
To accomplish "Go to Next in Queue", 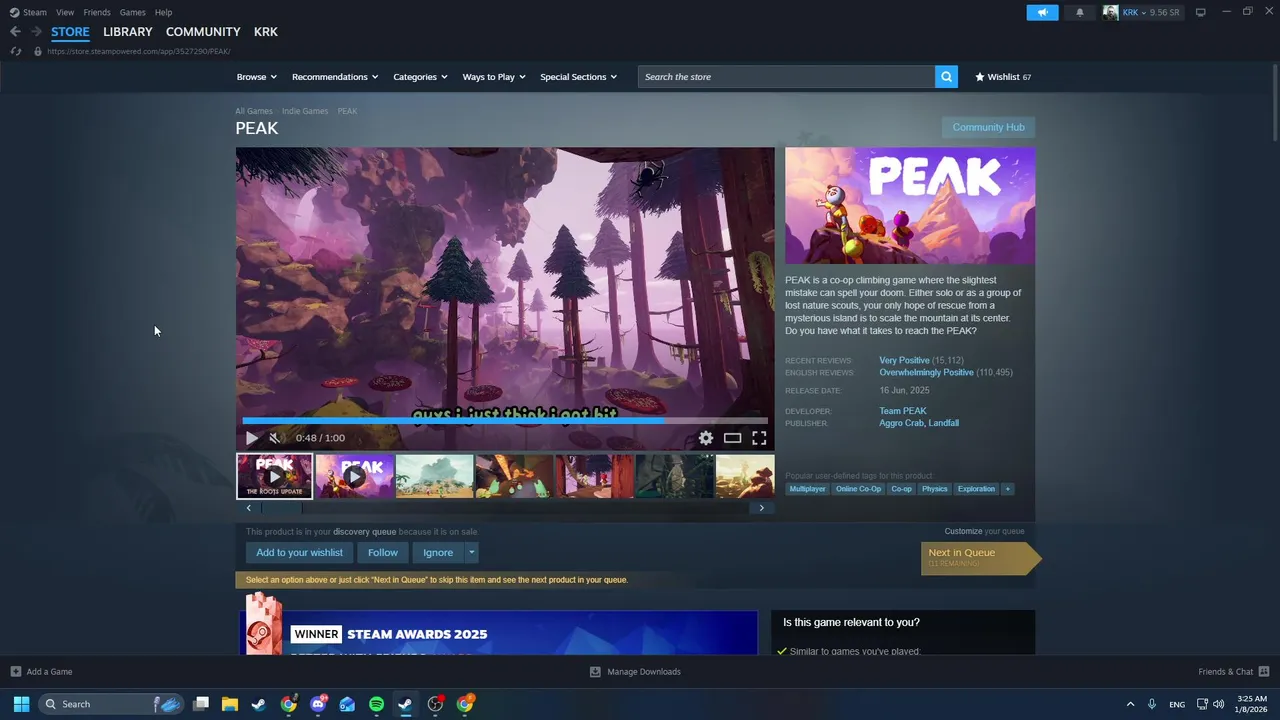I will click(979, 557).
